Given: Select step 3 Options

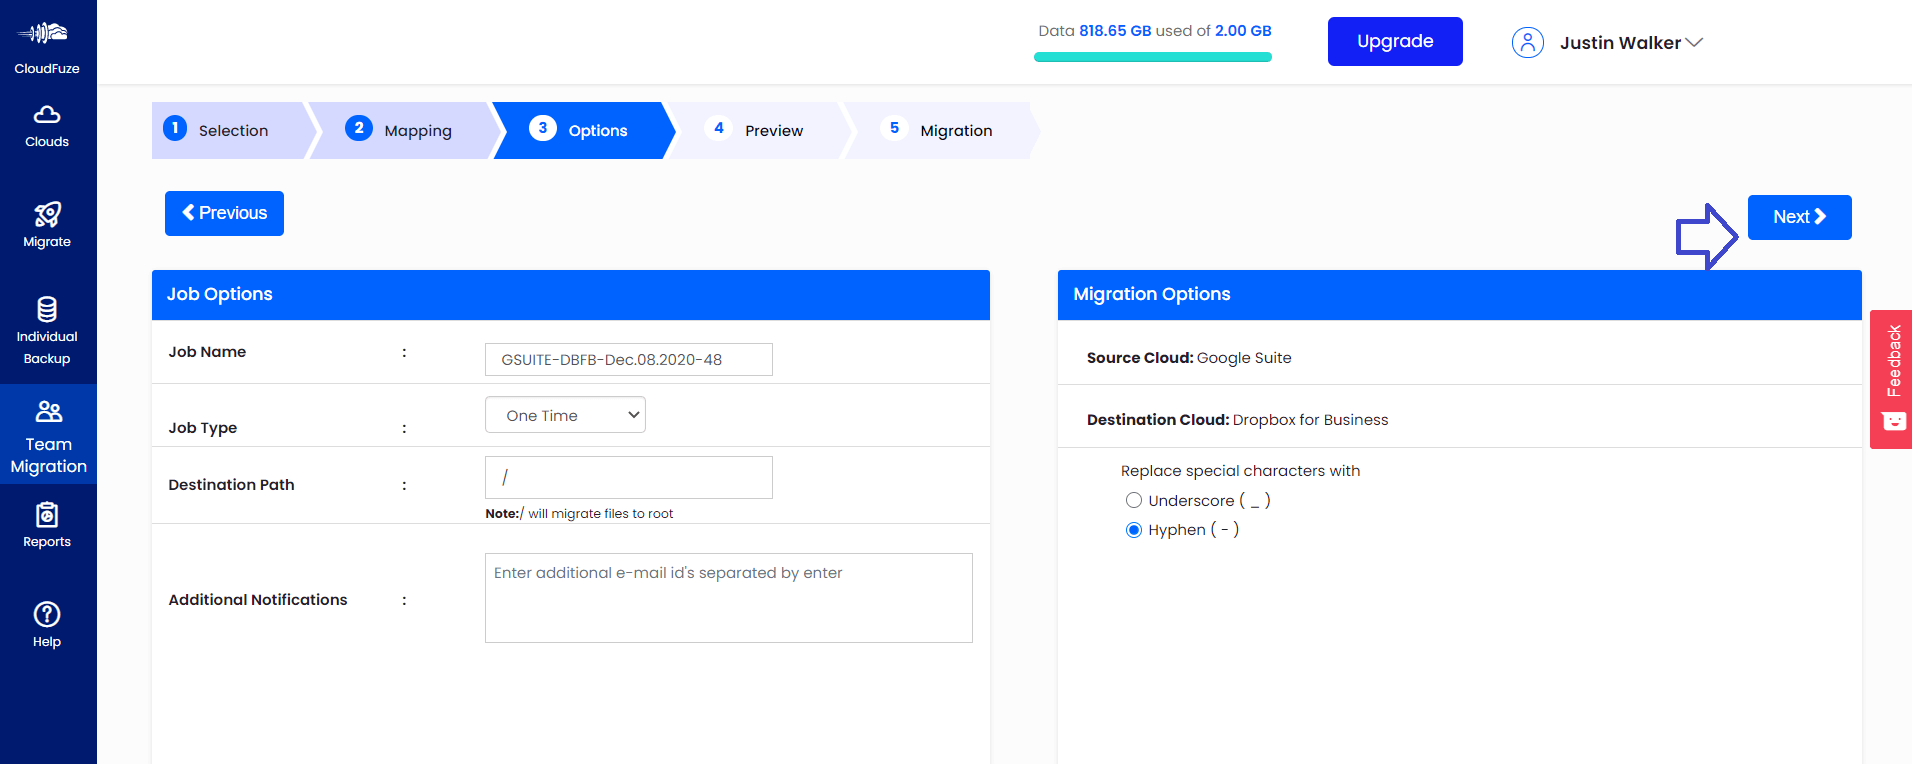Looking at the screenshot, I should (583, 130).
